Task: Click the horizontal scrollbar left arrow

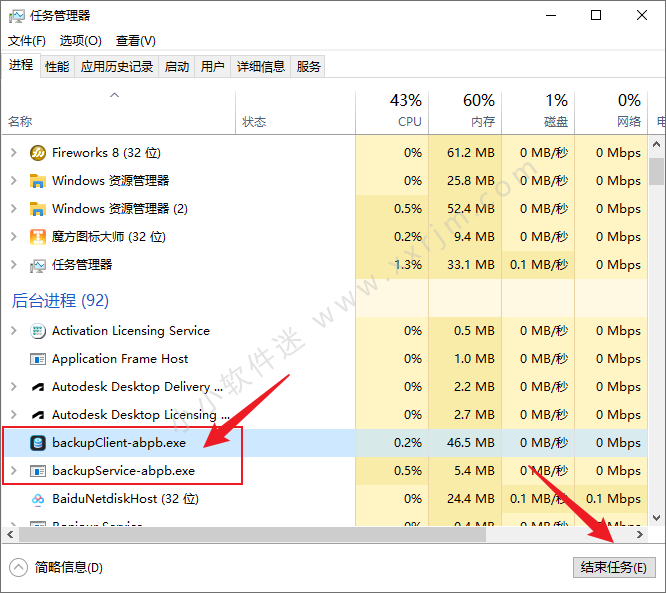Action: coord(10,534)
